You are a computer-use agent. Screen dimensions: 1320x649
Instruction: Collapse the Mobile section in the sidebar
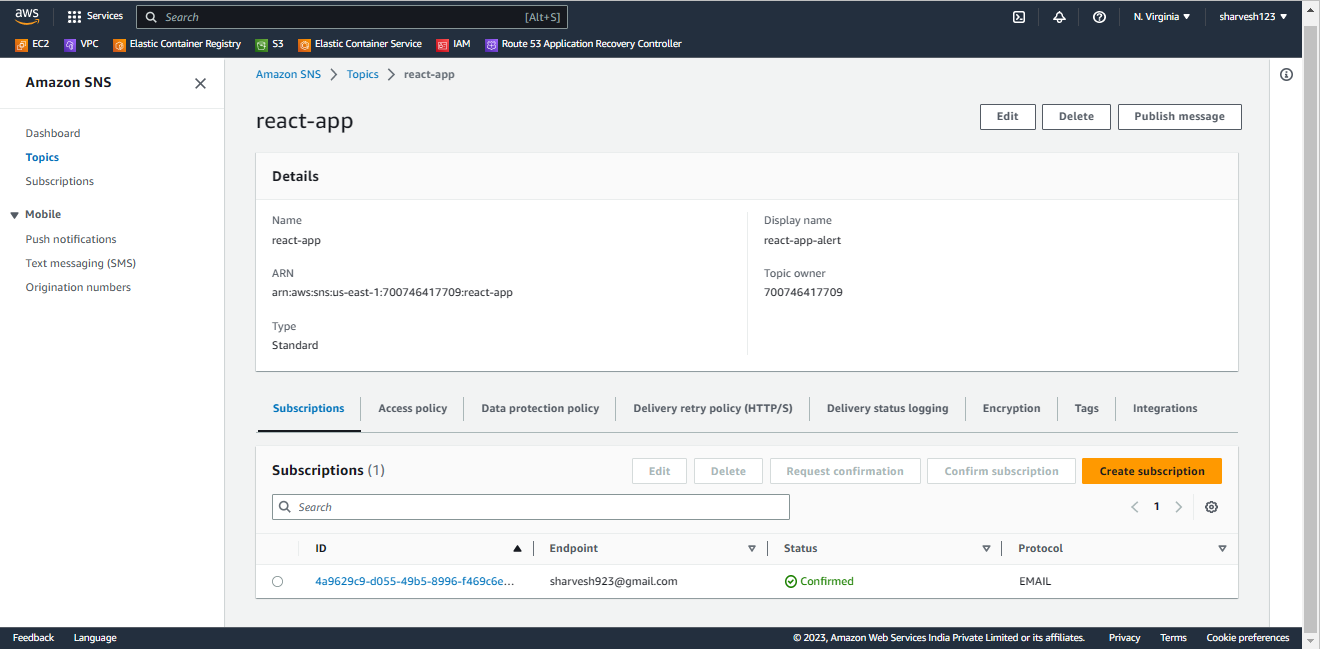click(x=11, y=214)
